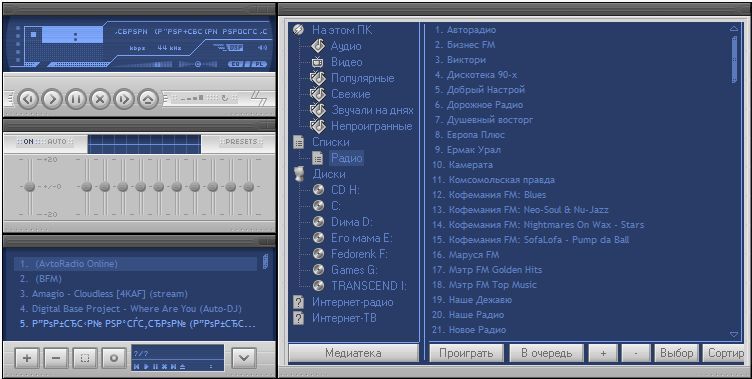This screenshot has width=752, height=379.
Task: Open Видео in the library tree
Action: 346,62
